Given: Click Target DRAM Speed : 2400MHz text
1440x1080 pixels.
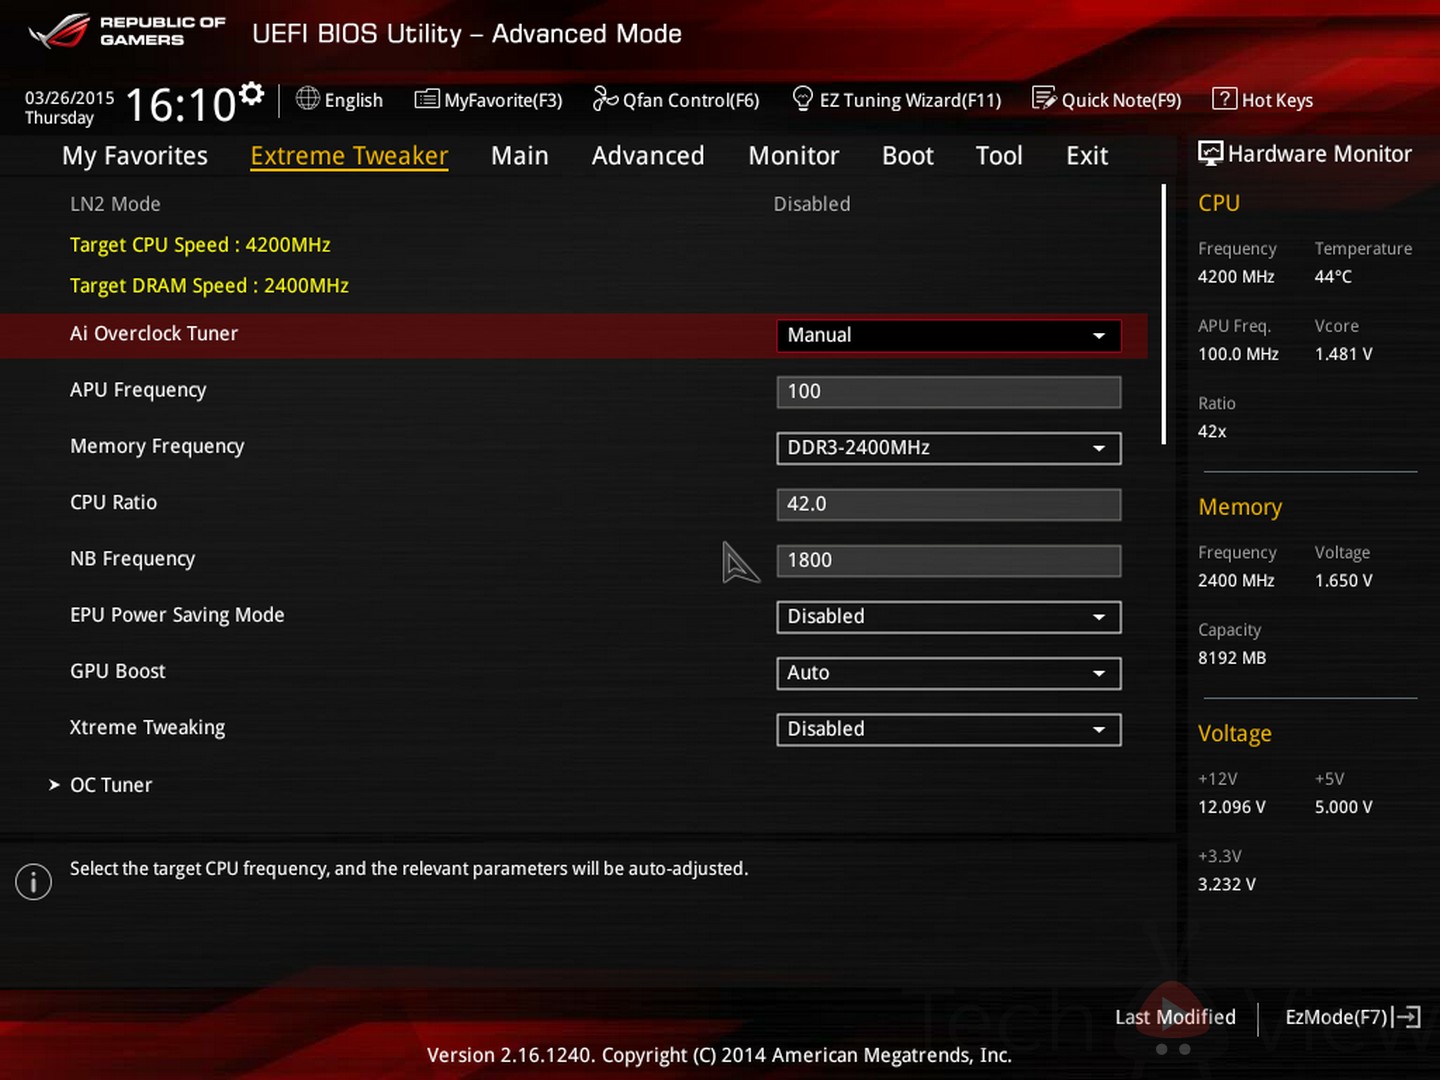Looking at the screenshot, I should coord(209,286).
